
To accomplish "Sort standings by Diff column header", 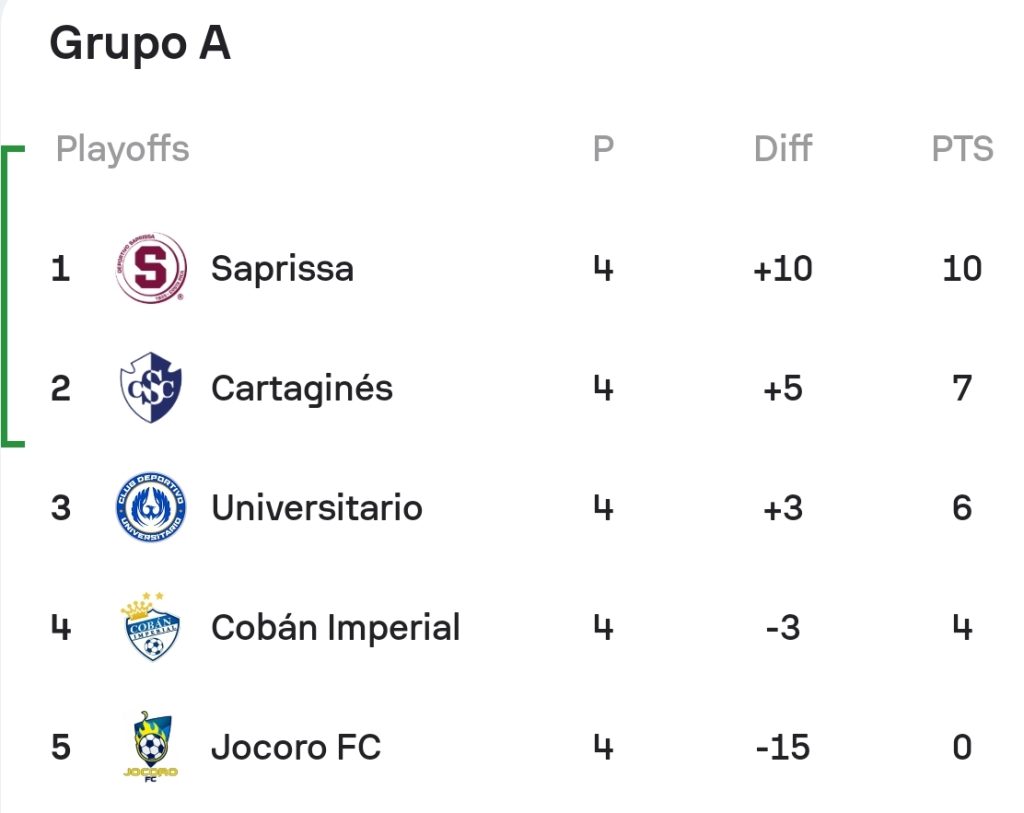I will tap(782, 149).
